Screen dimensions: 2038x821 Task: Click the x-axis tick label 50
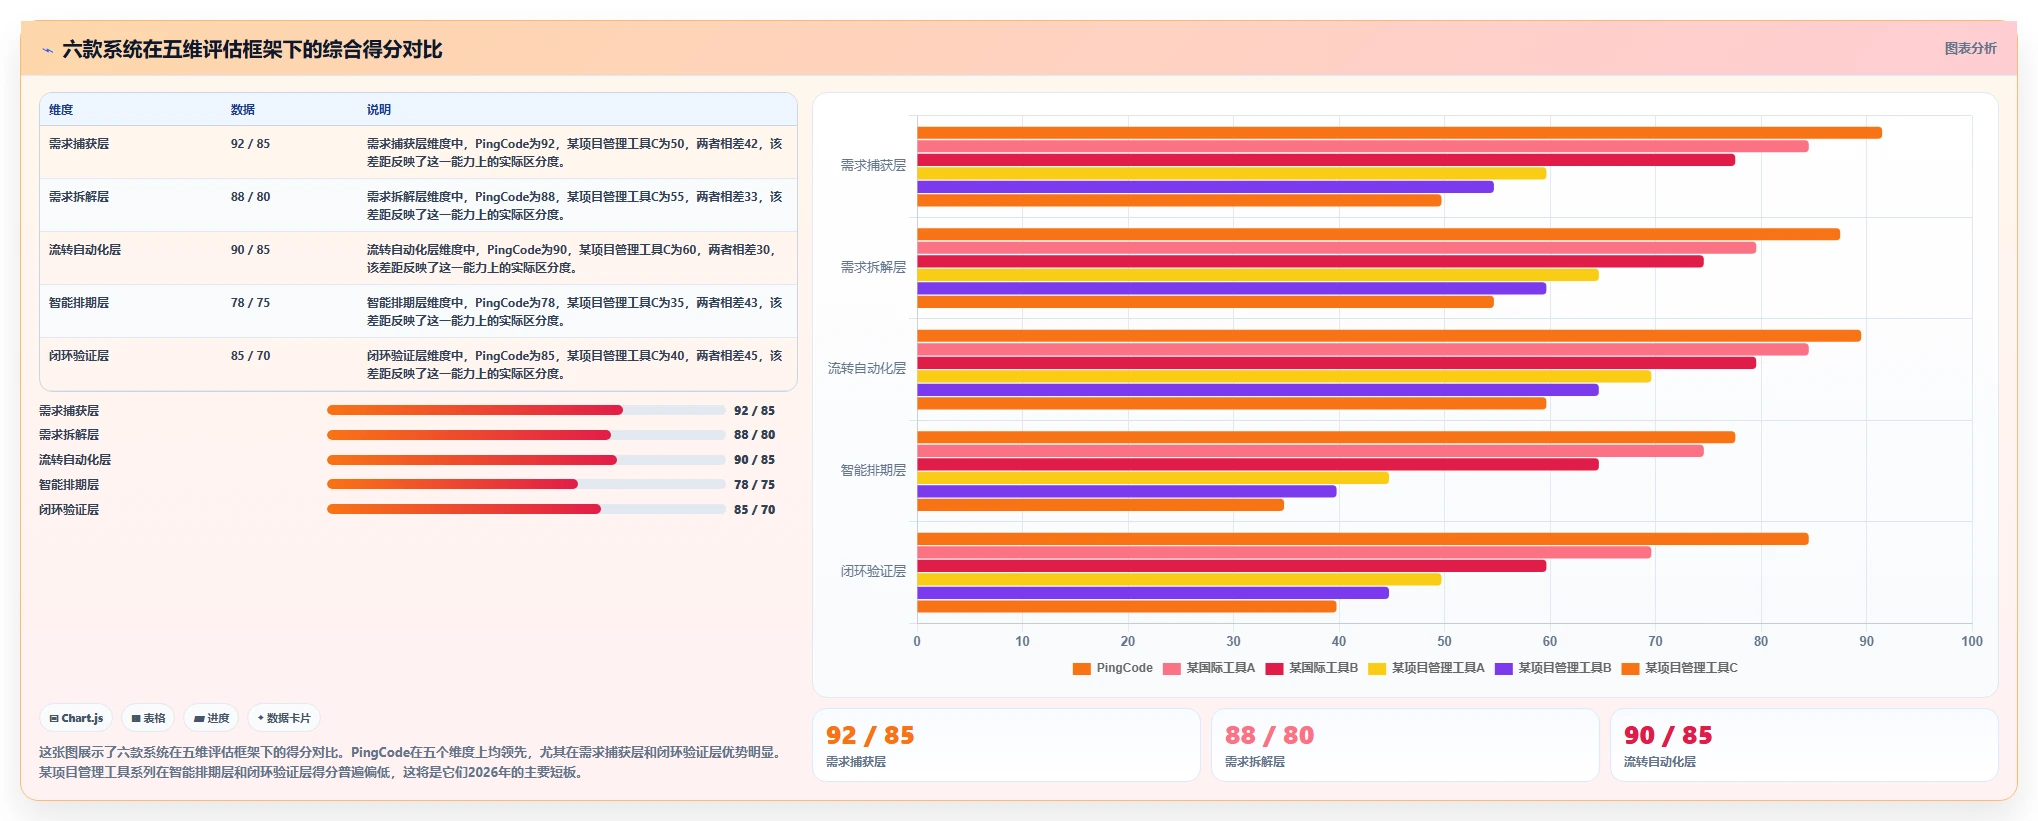[x=1444, y=642]
